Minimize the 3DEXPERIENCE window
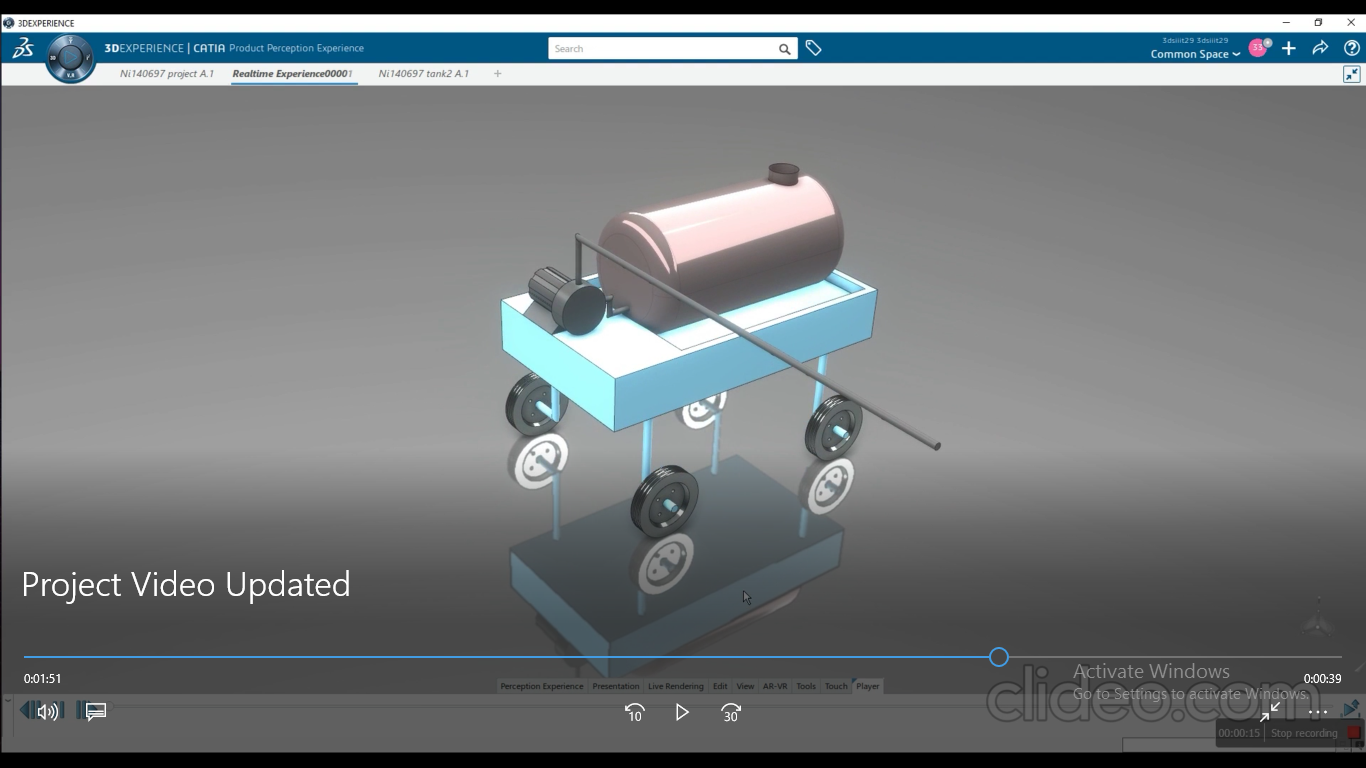Image resolution: width=1366 pixels, height=768 pixels. pos(1286,22)
